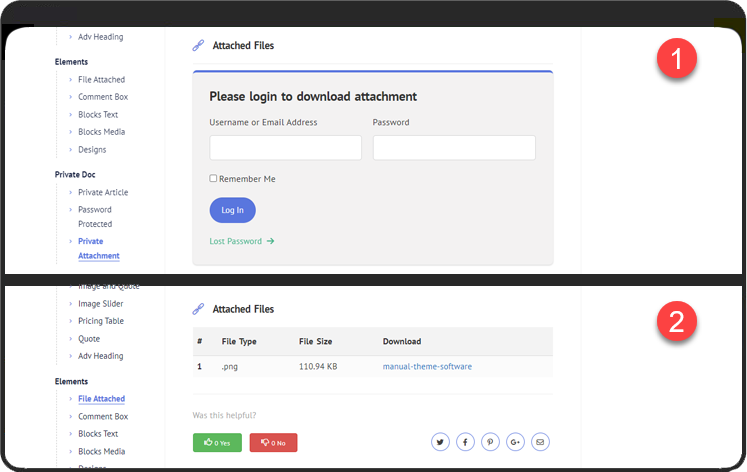The image size is (747, 472).
Task: Click the chevron beside Password Protected
Action: (70, 210)
